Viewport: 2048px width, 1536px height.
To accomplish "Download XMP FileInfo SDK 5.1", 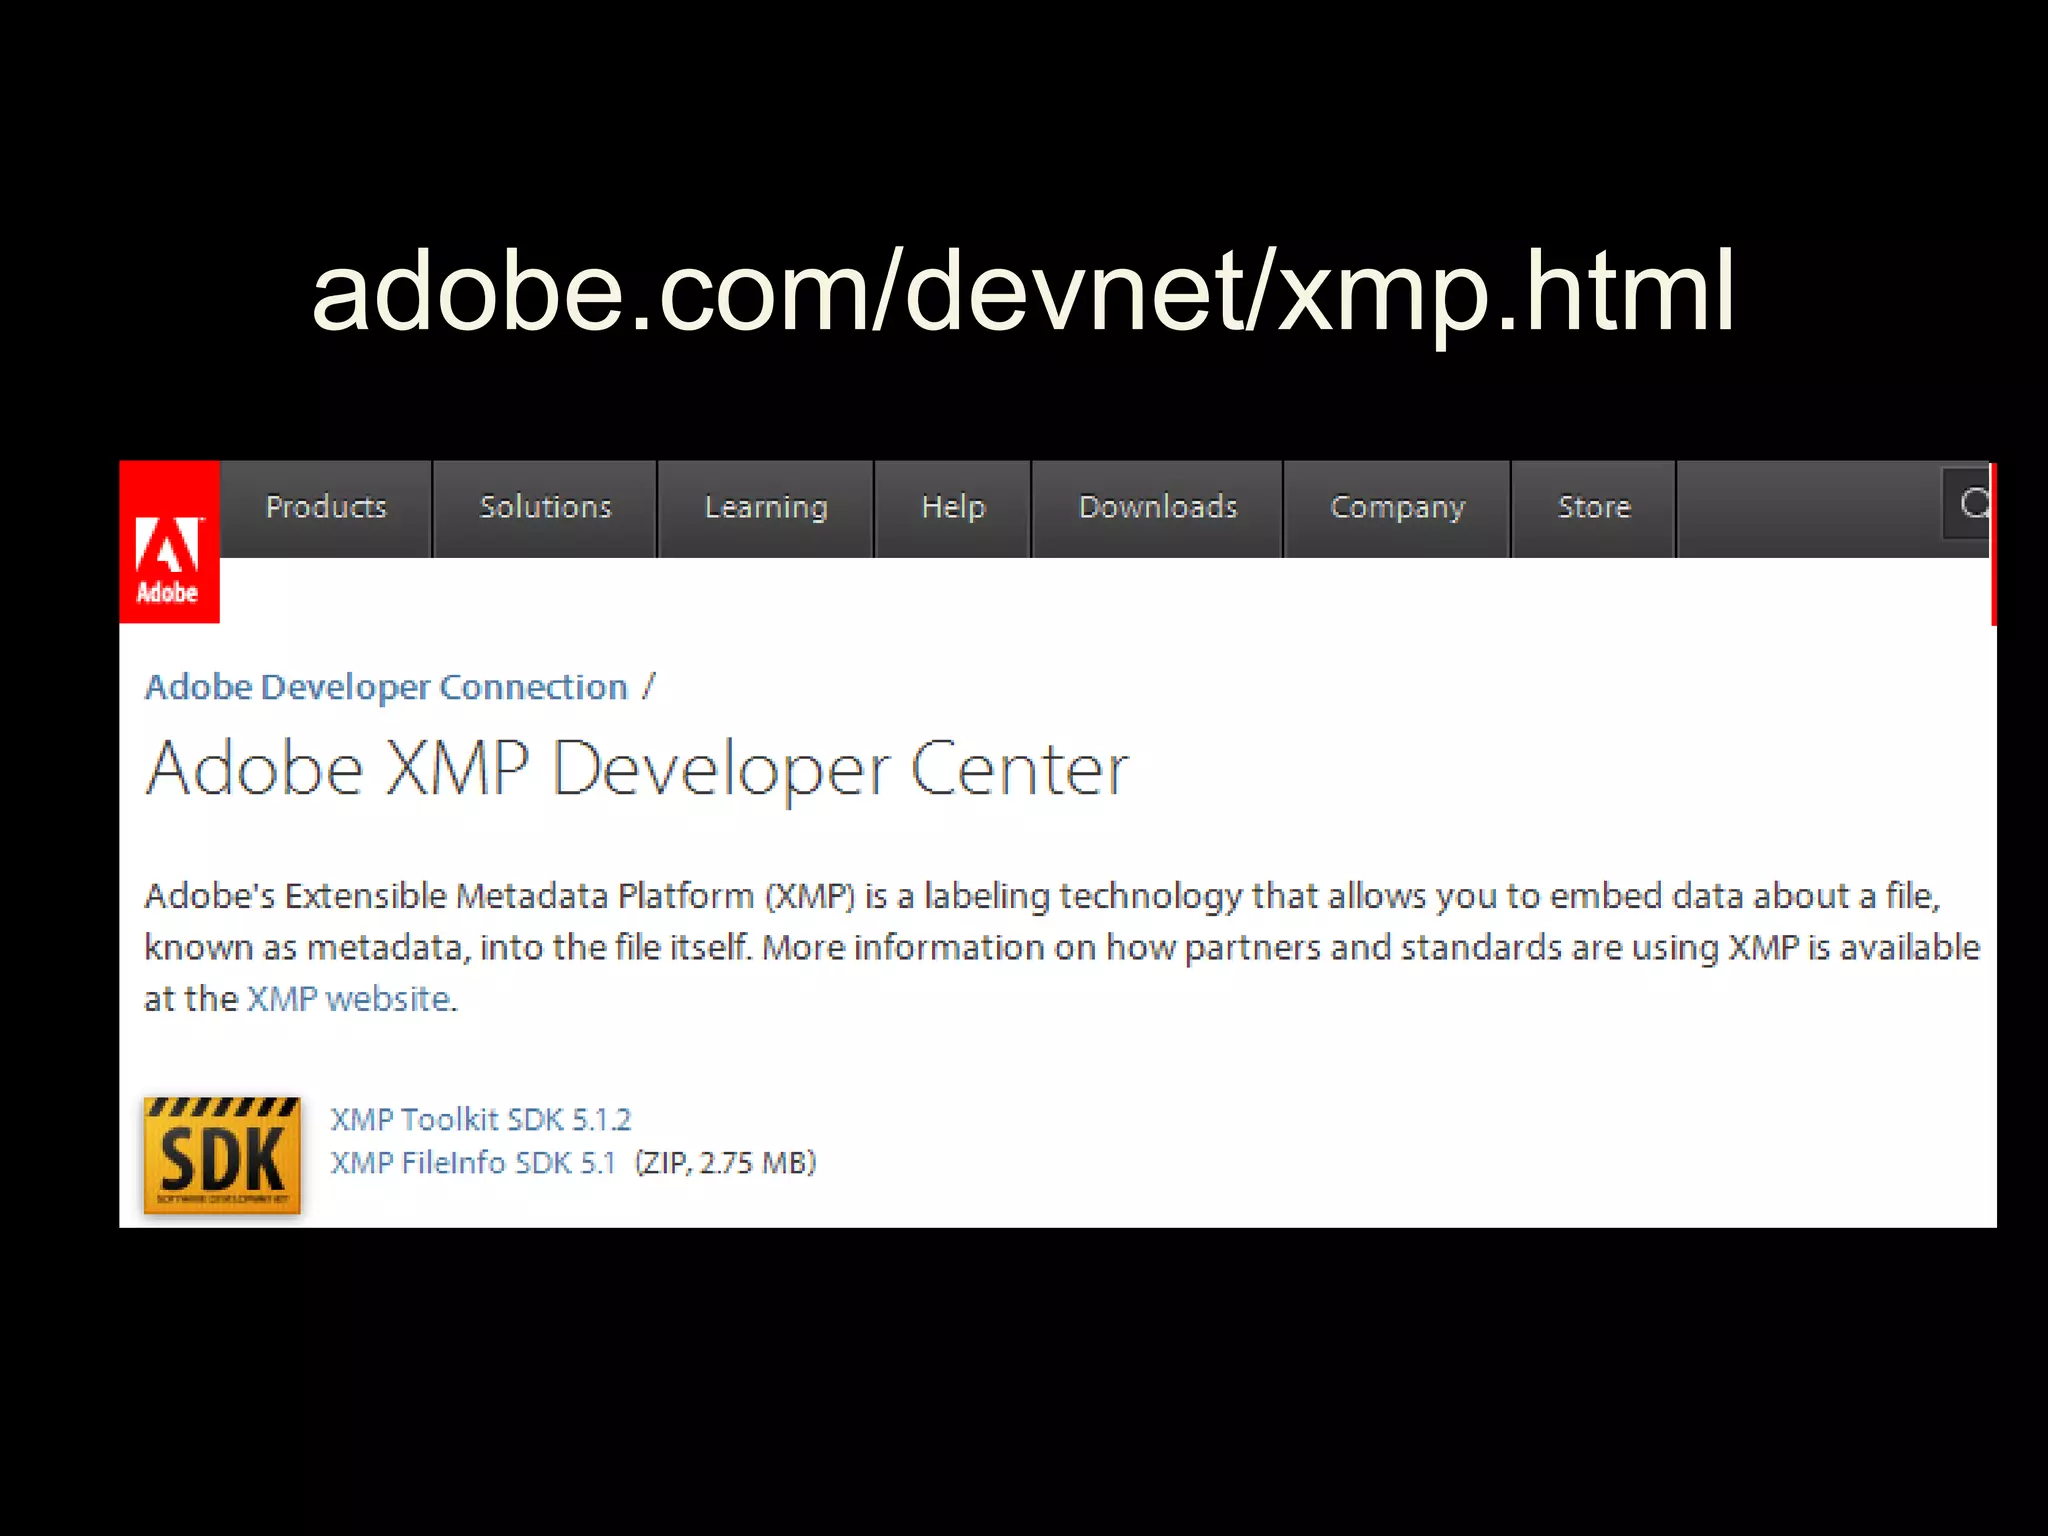I will (x=473, y=1163).
